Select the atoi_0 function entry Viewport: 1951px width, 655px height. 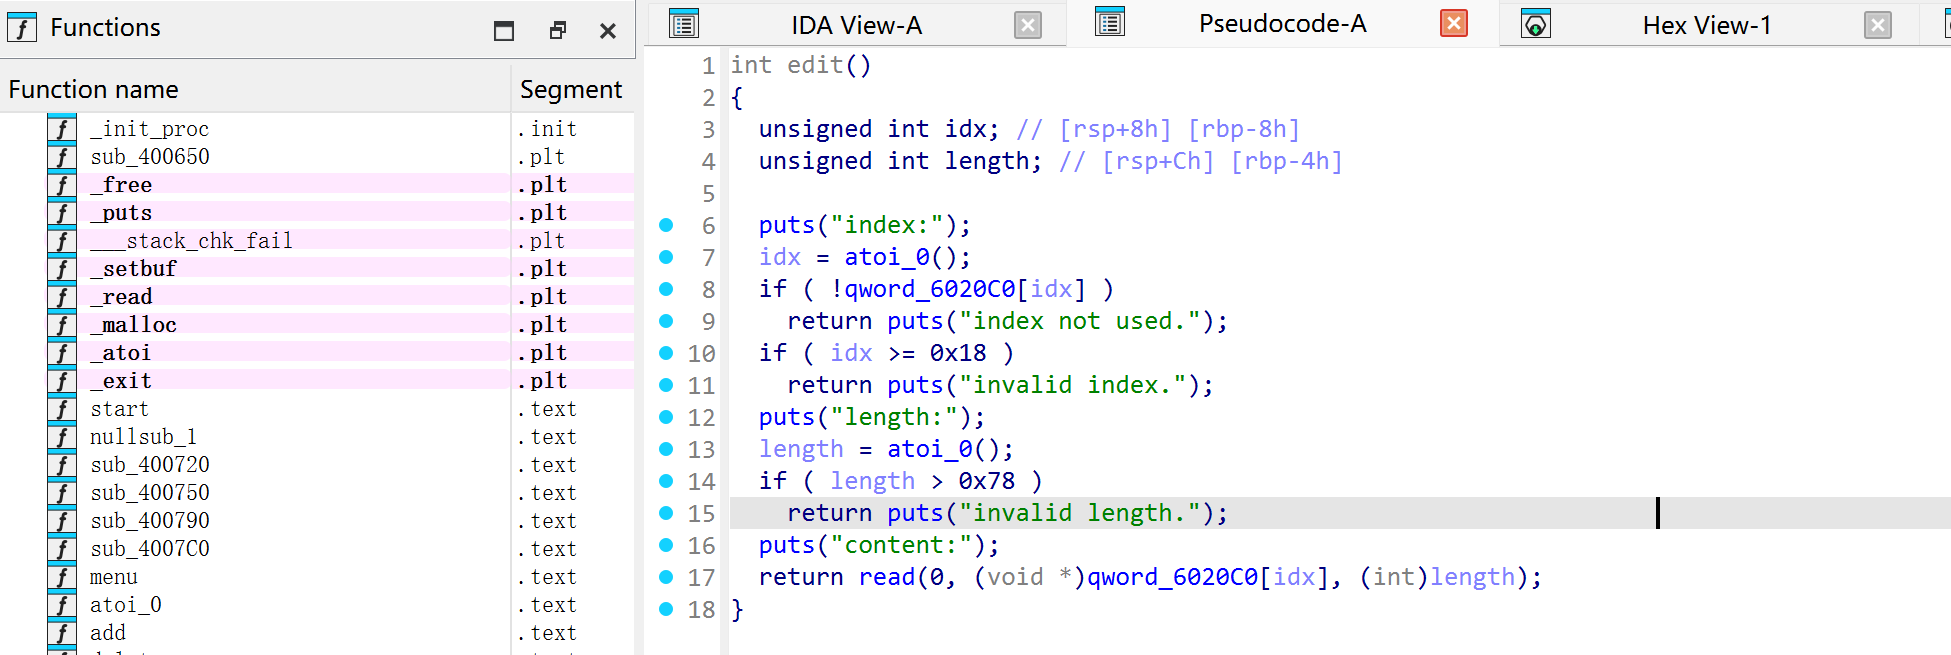pos(126,605)
